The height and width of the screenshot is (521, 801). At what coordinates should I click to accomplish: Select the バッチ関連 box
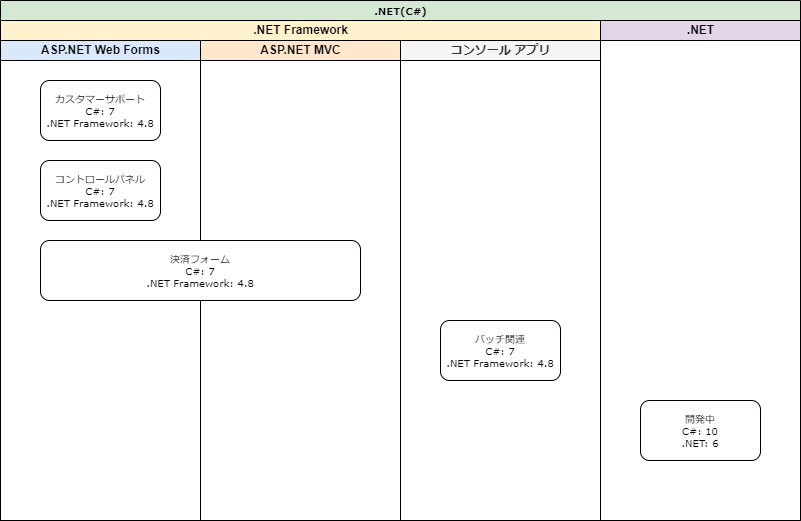point(500,350)
